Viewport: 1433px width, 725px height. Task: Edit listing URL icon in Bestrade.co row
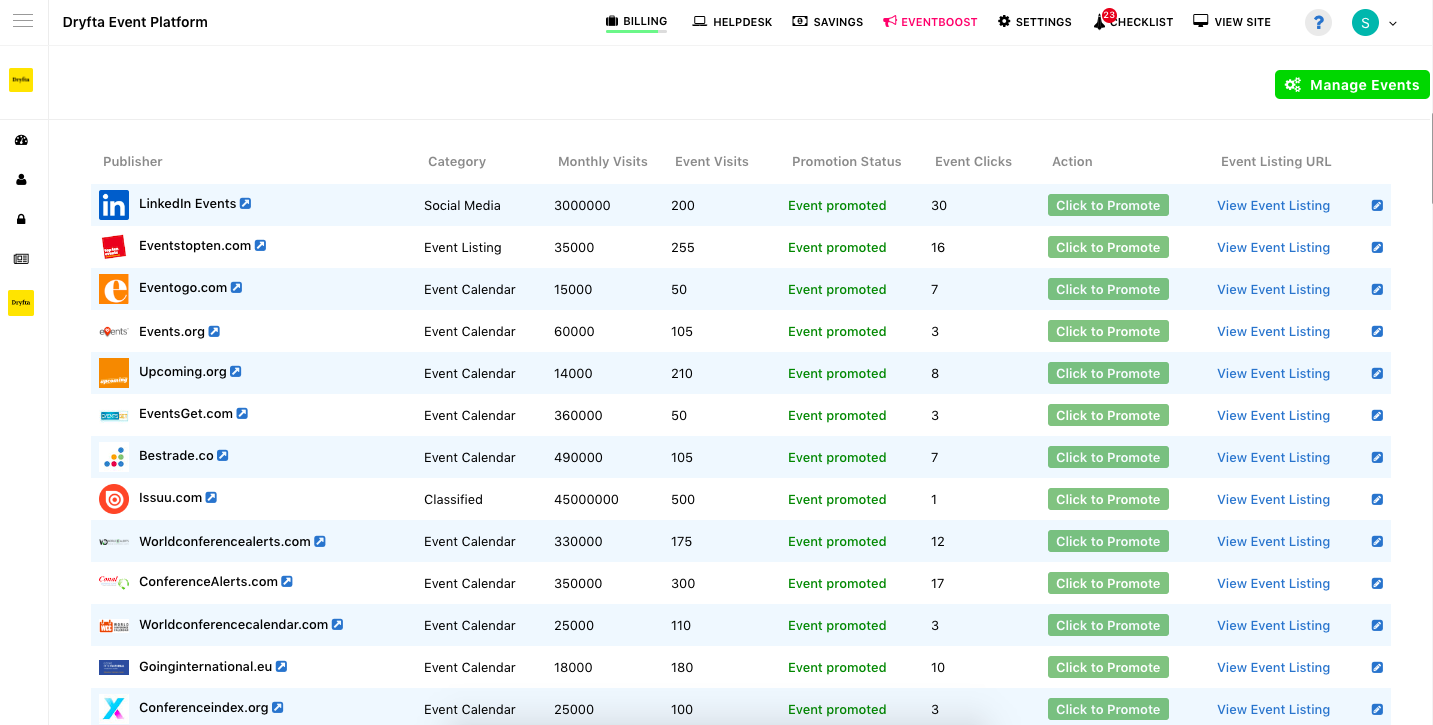[1377, 457]
